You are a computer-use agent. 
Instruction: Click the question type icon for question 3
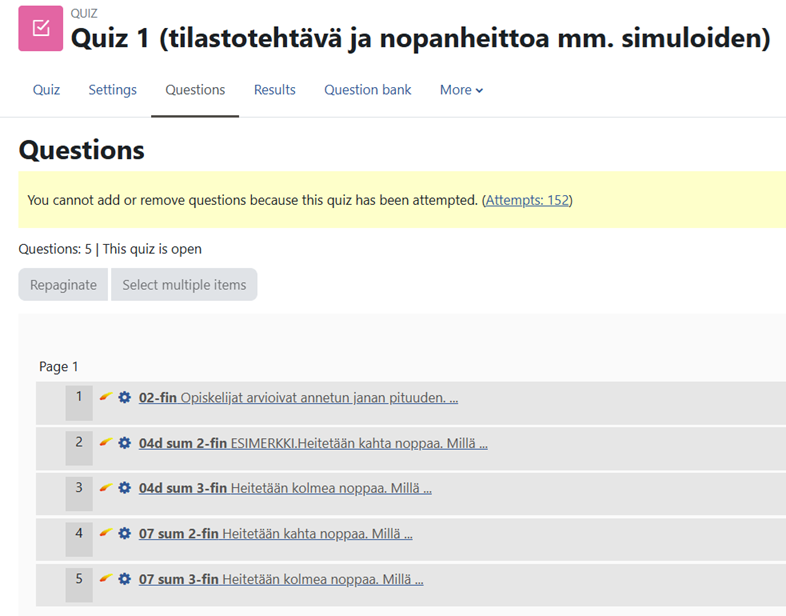pos(105,488)
